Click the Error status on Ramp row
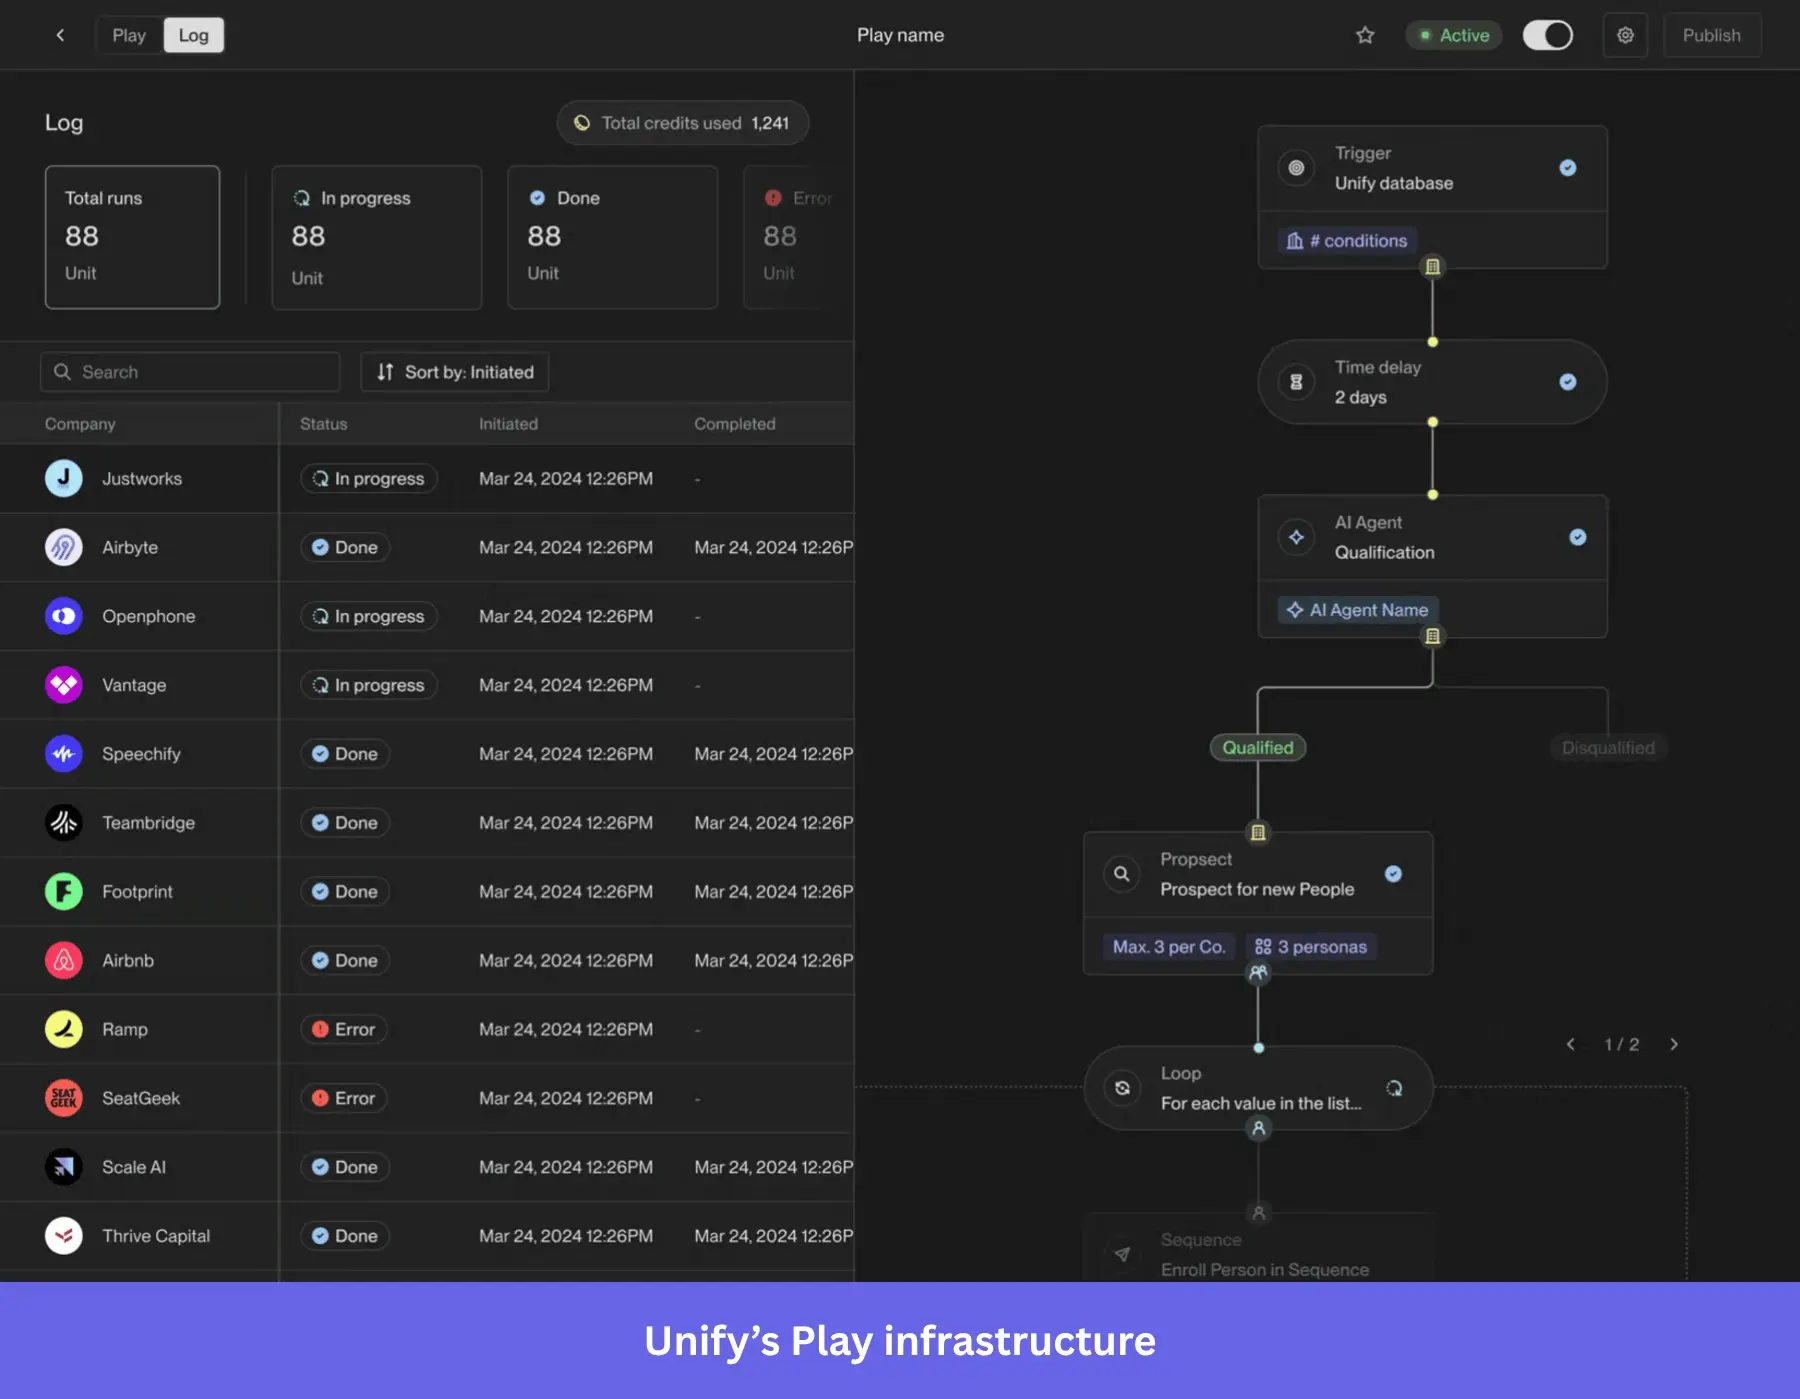This screenshot has height=1399, width=1800. click(344, 1029)
